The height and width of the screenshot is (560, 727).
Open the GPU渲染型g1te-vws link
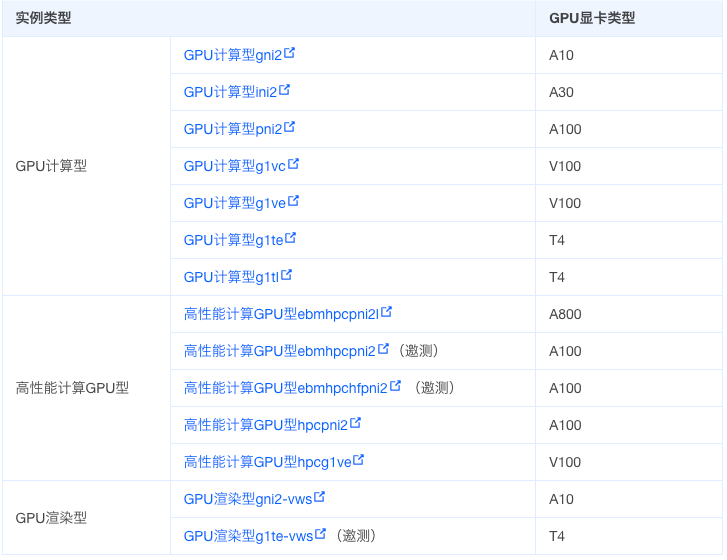click(x=248, y=536)
